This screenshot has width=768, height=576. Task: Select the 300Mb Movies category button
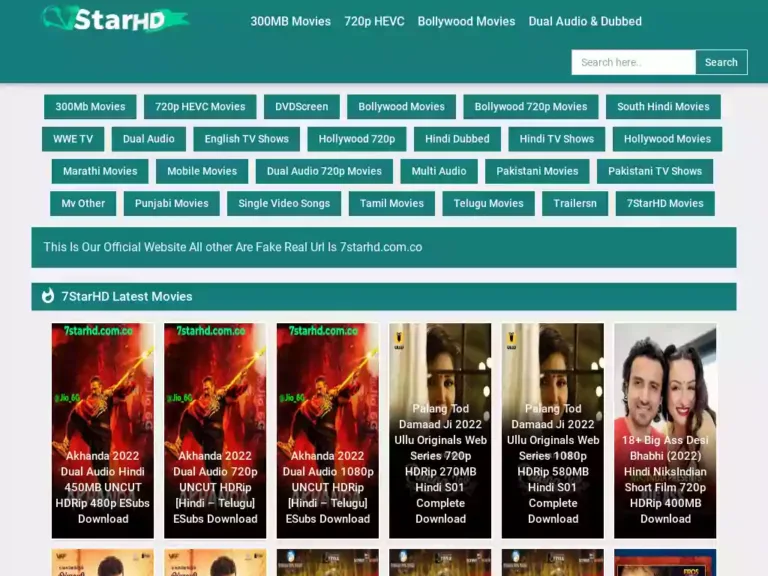(x=90, y=107)
